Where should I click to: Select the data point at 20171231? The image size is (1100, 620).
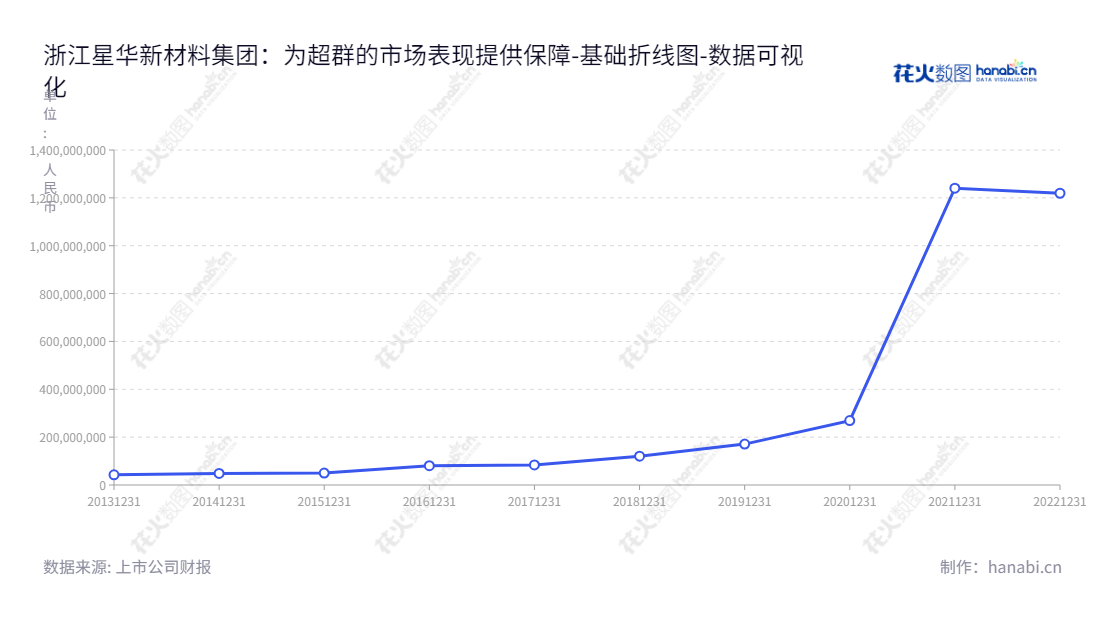coord(535,465)
